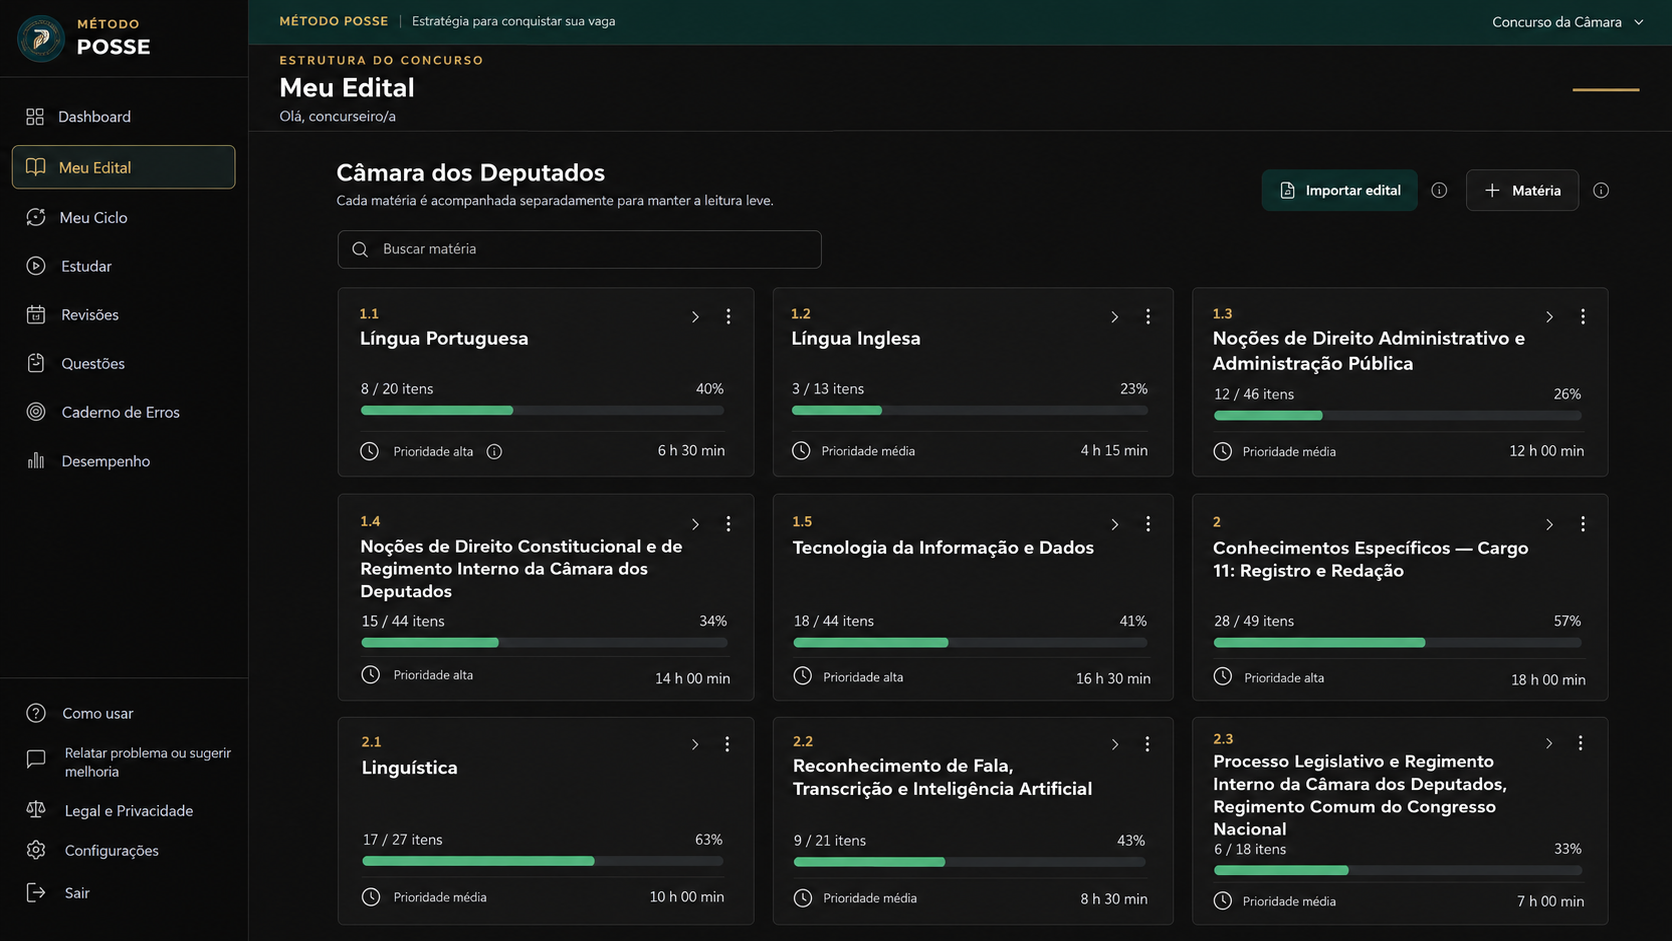The height and width of the screenshot is (941, 1672).
Task: Click the Método Posse logo icon
Action: pos(41,38)
